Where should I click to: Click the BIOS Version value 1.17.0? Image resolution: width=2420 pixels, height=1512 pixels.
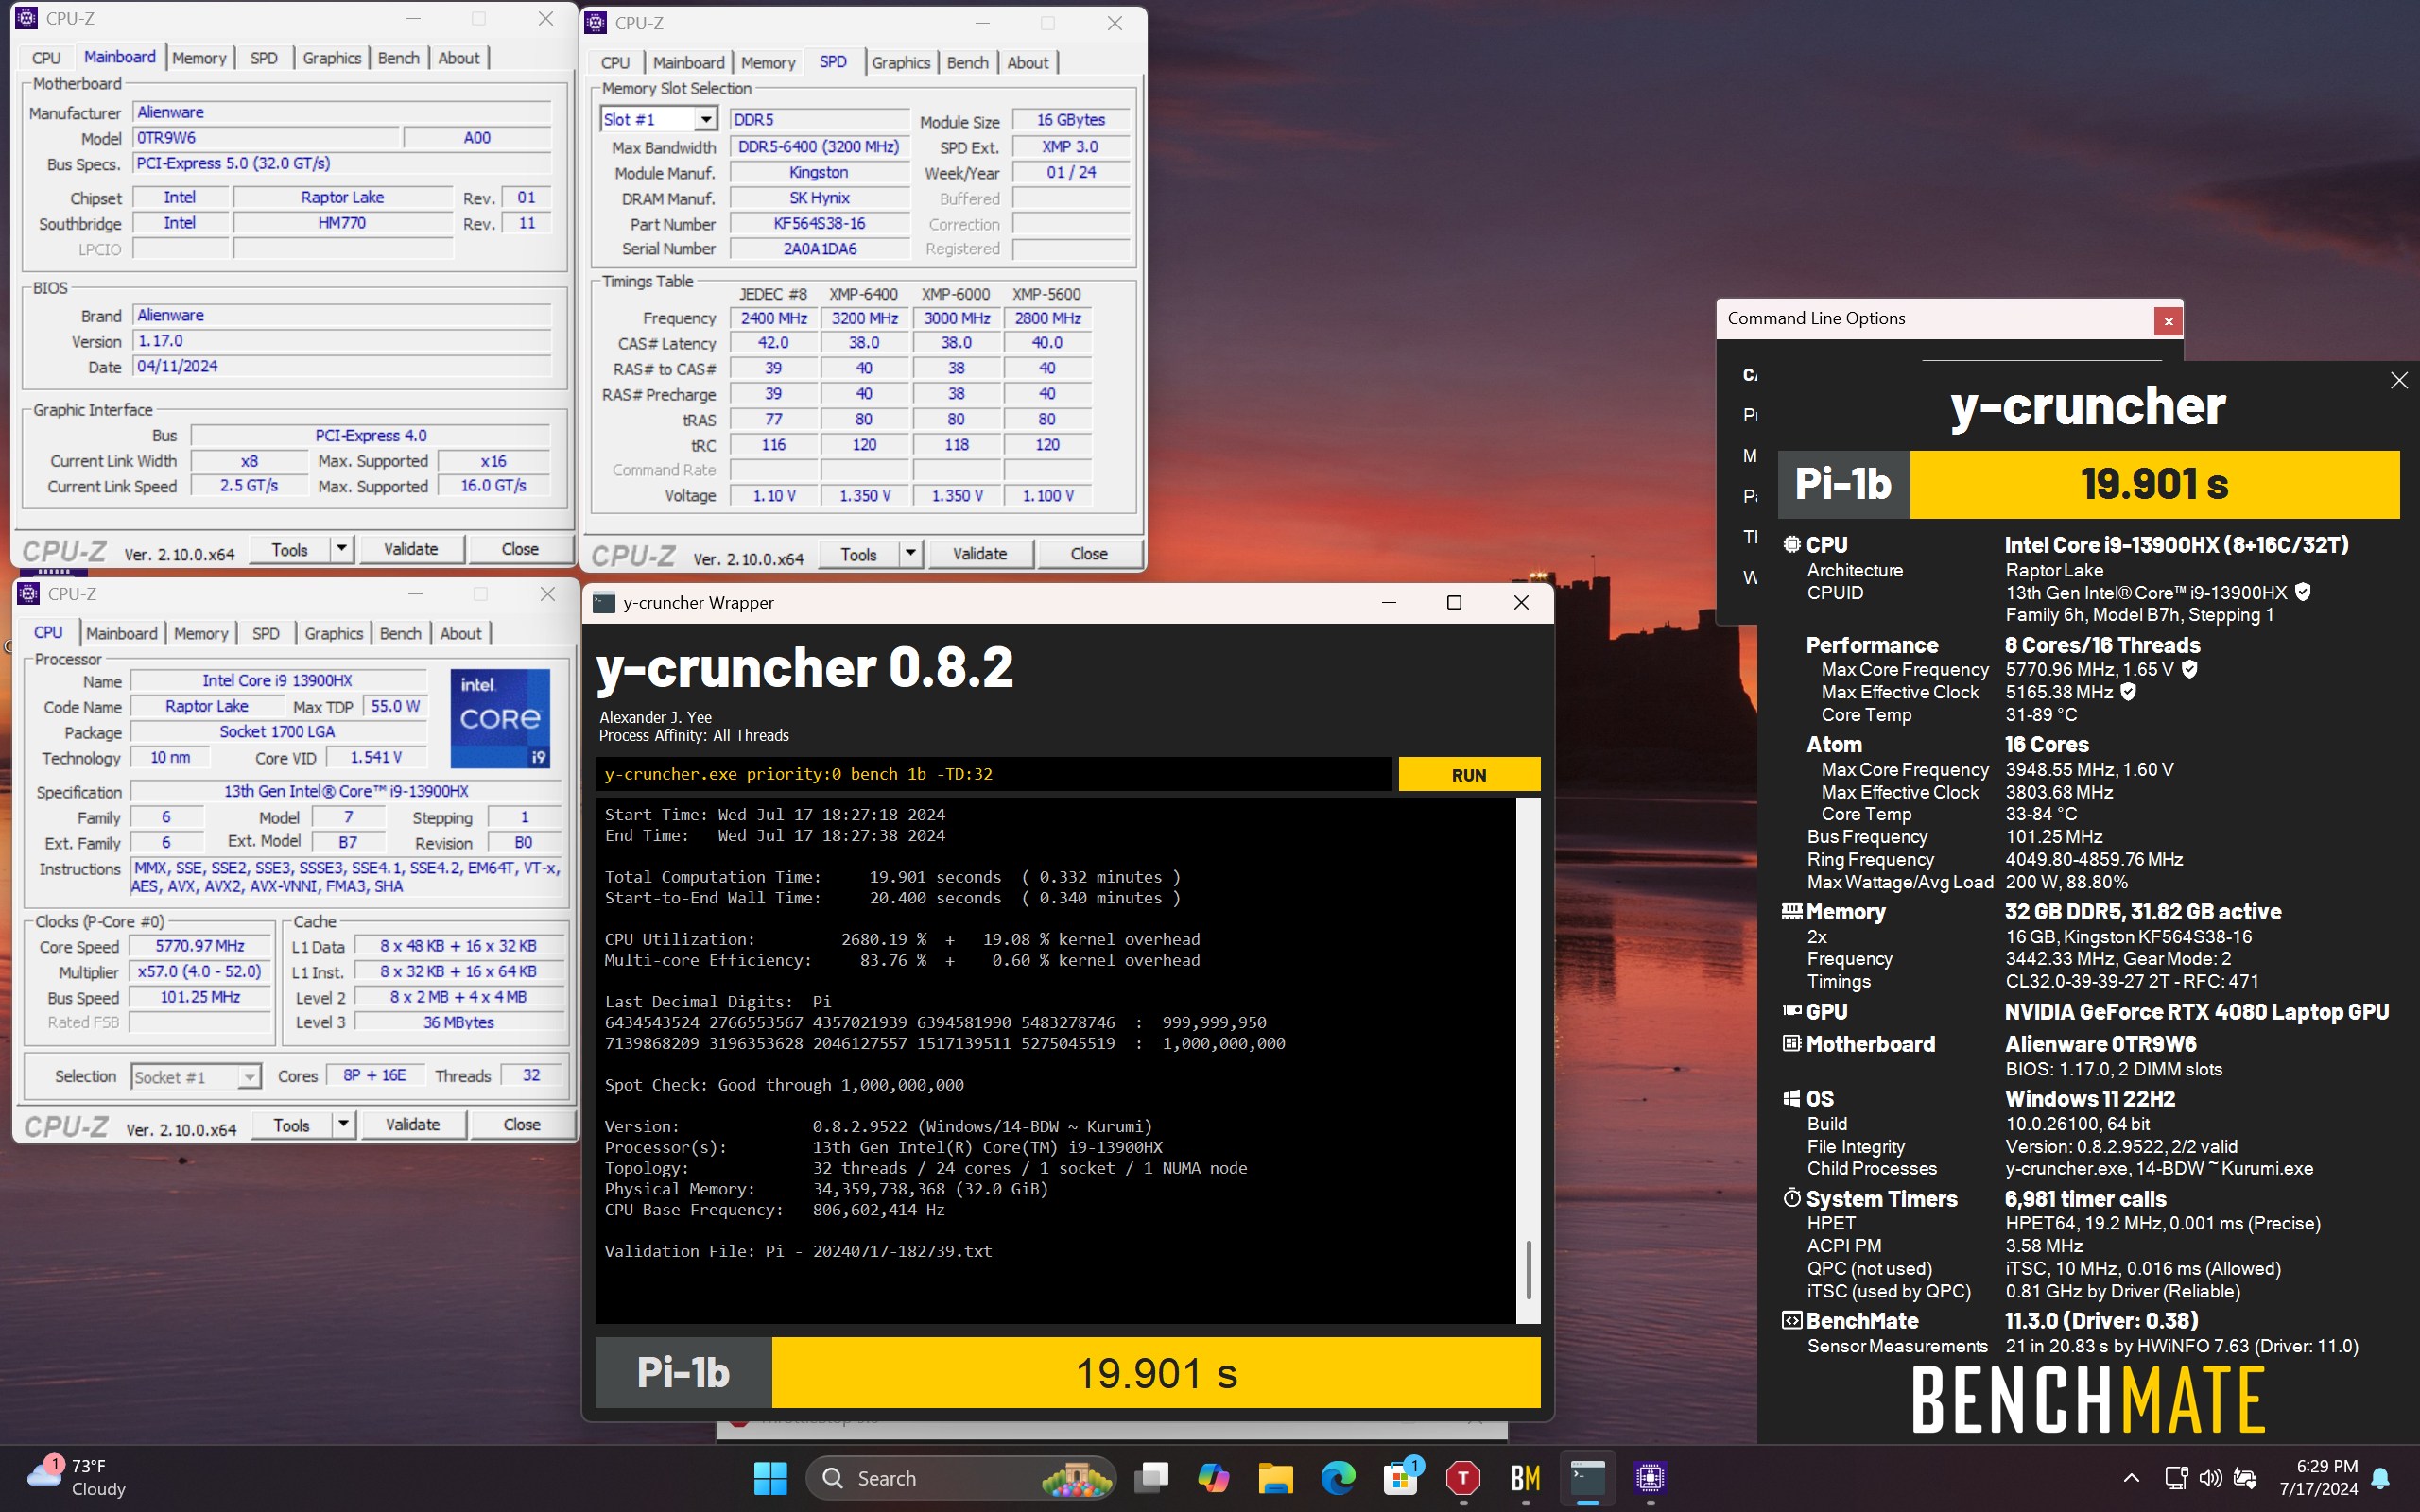(342, 341)
